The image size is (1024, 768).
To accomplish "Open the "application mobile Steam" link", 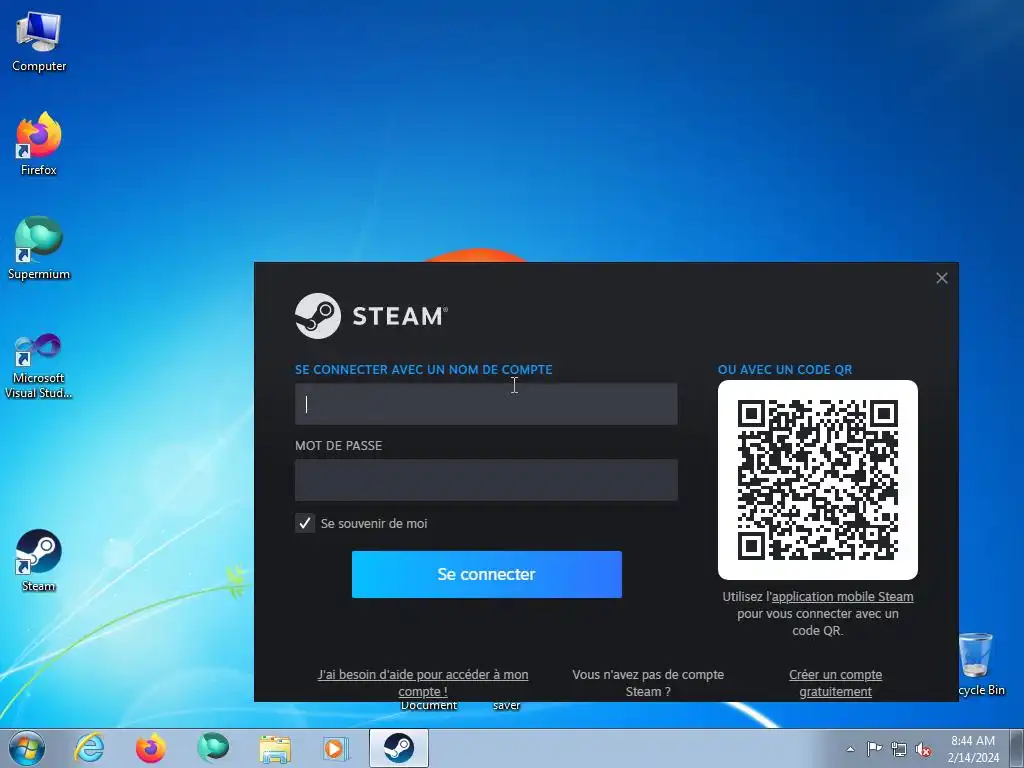I will coord(842,596).
